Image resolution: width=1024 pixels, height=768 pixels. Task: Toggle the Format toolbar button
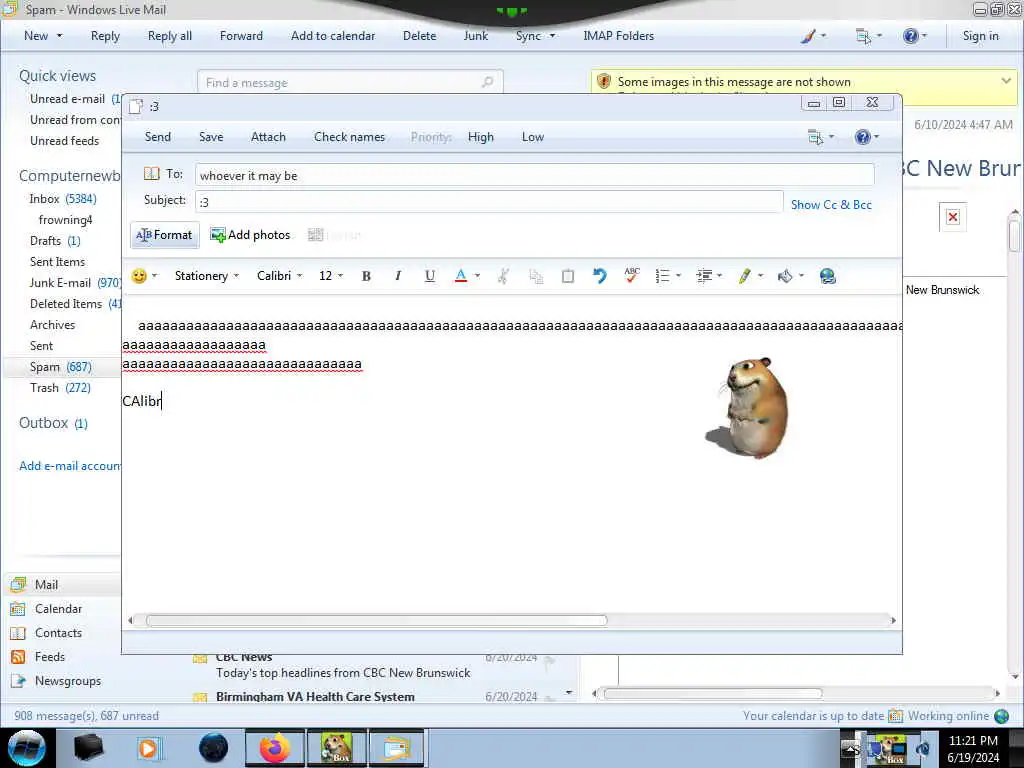165,235
